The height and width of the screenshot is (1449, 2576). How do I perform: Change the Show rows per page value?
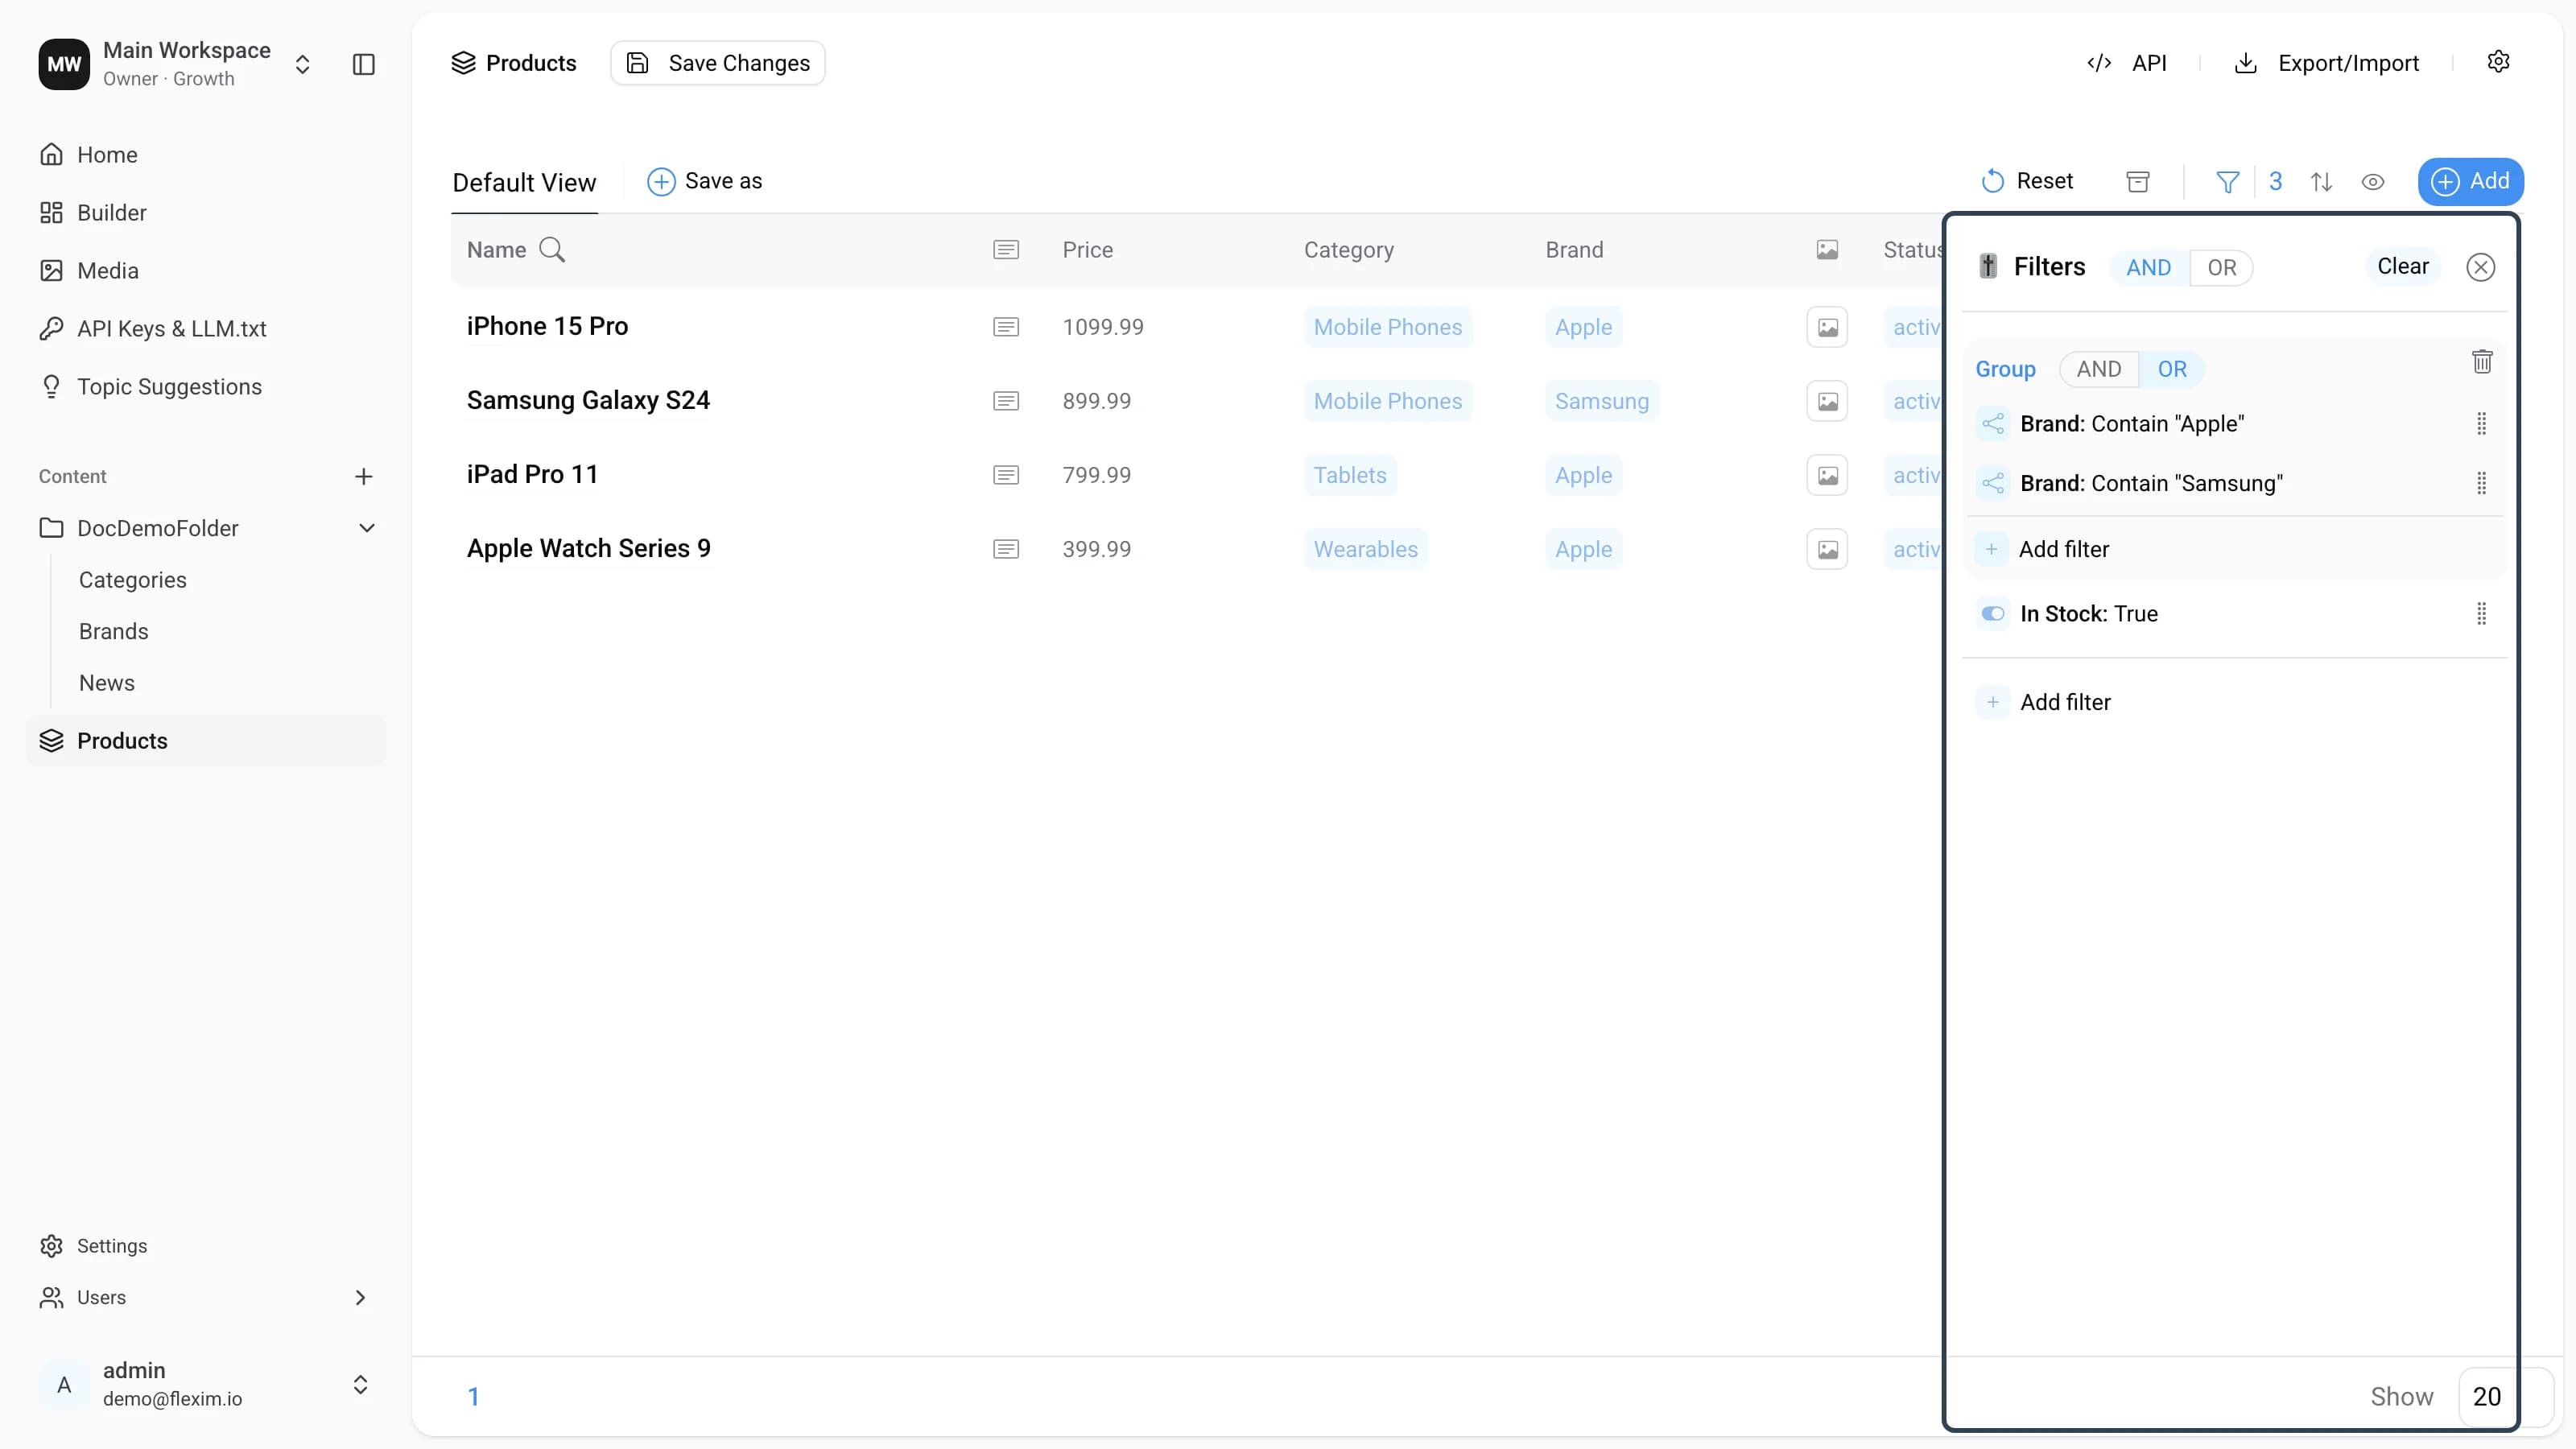point(2505,1397)
